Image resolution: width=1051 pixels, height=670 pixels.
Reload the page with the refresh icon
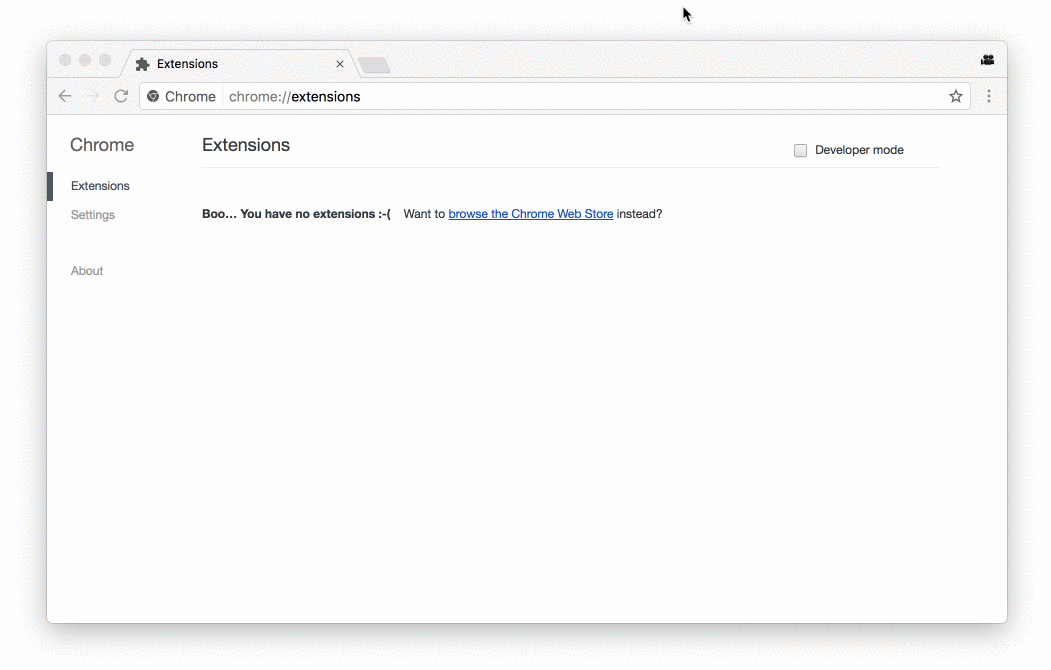click(121, 96)
